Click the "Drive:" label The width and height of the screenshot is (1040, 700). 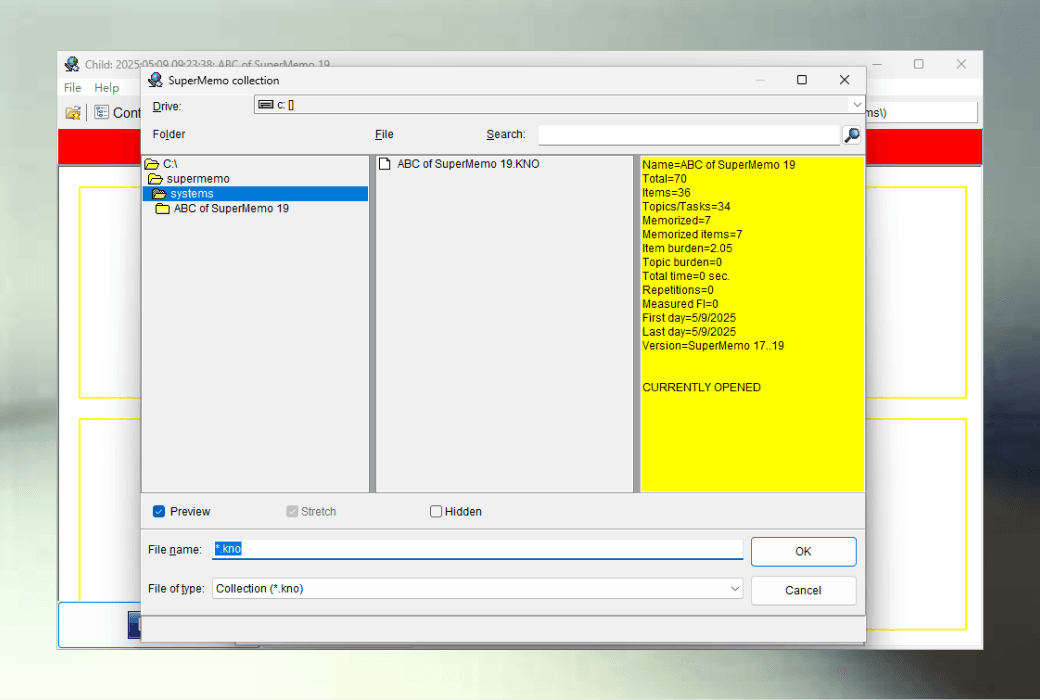[x=166, y=106]
